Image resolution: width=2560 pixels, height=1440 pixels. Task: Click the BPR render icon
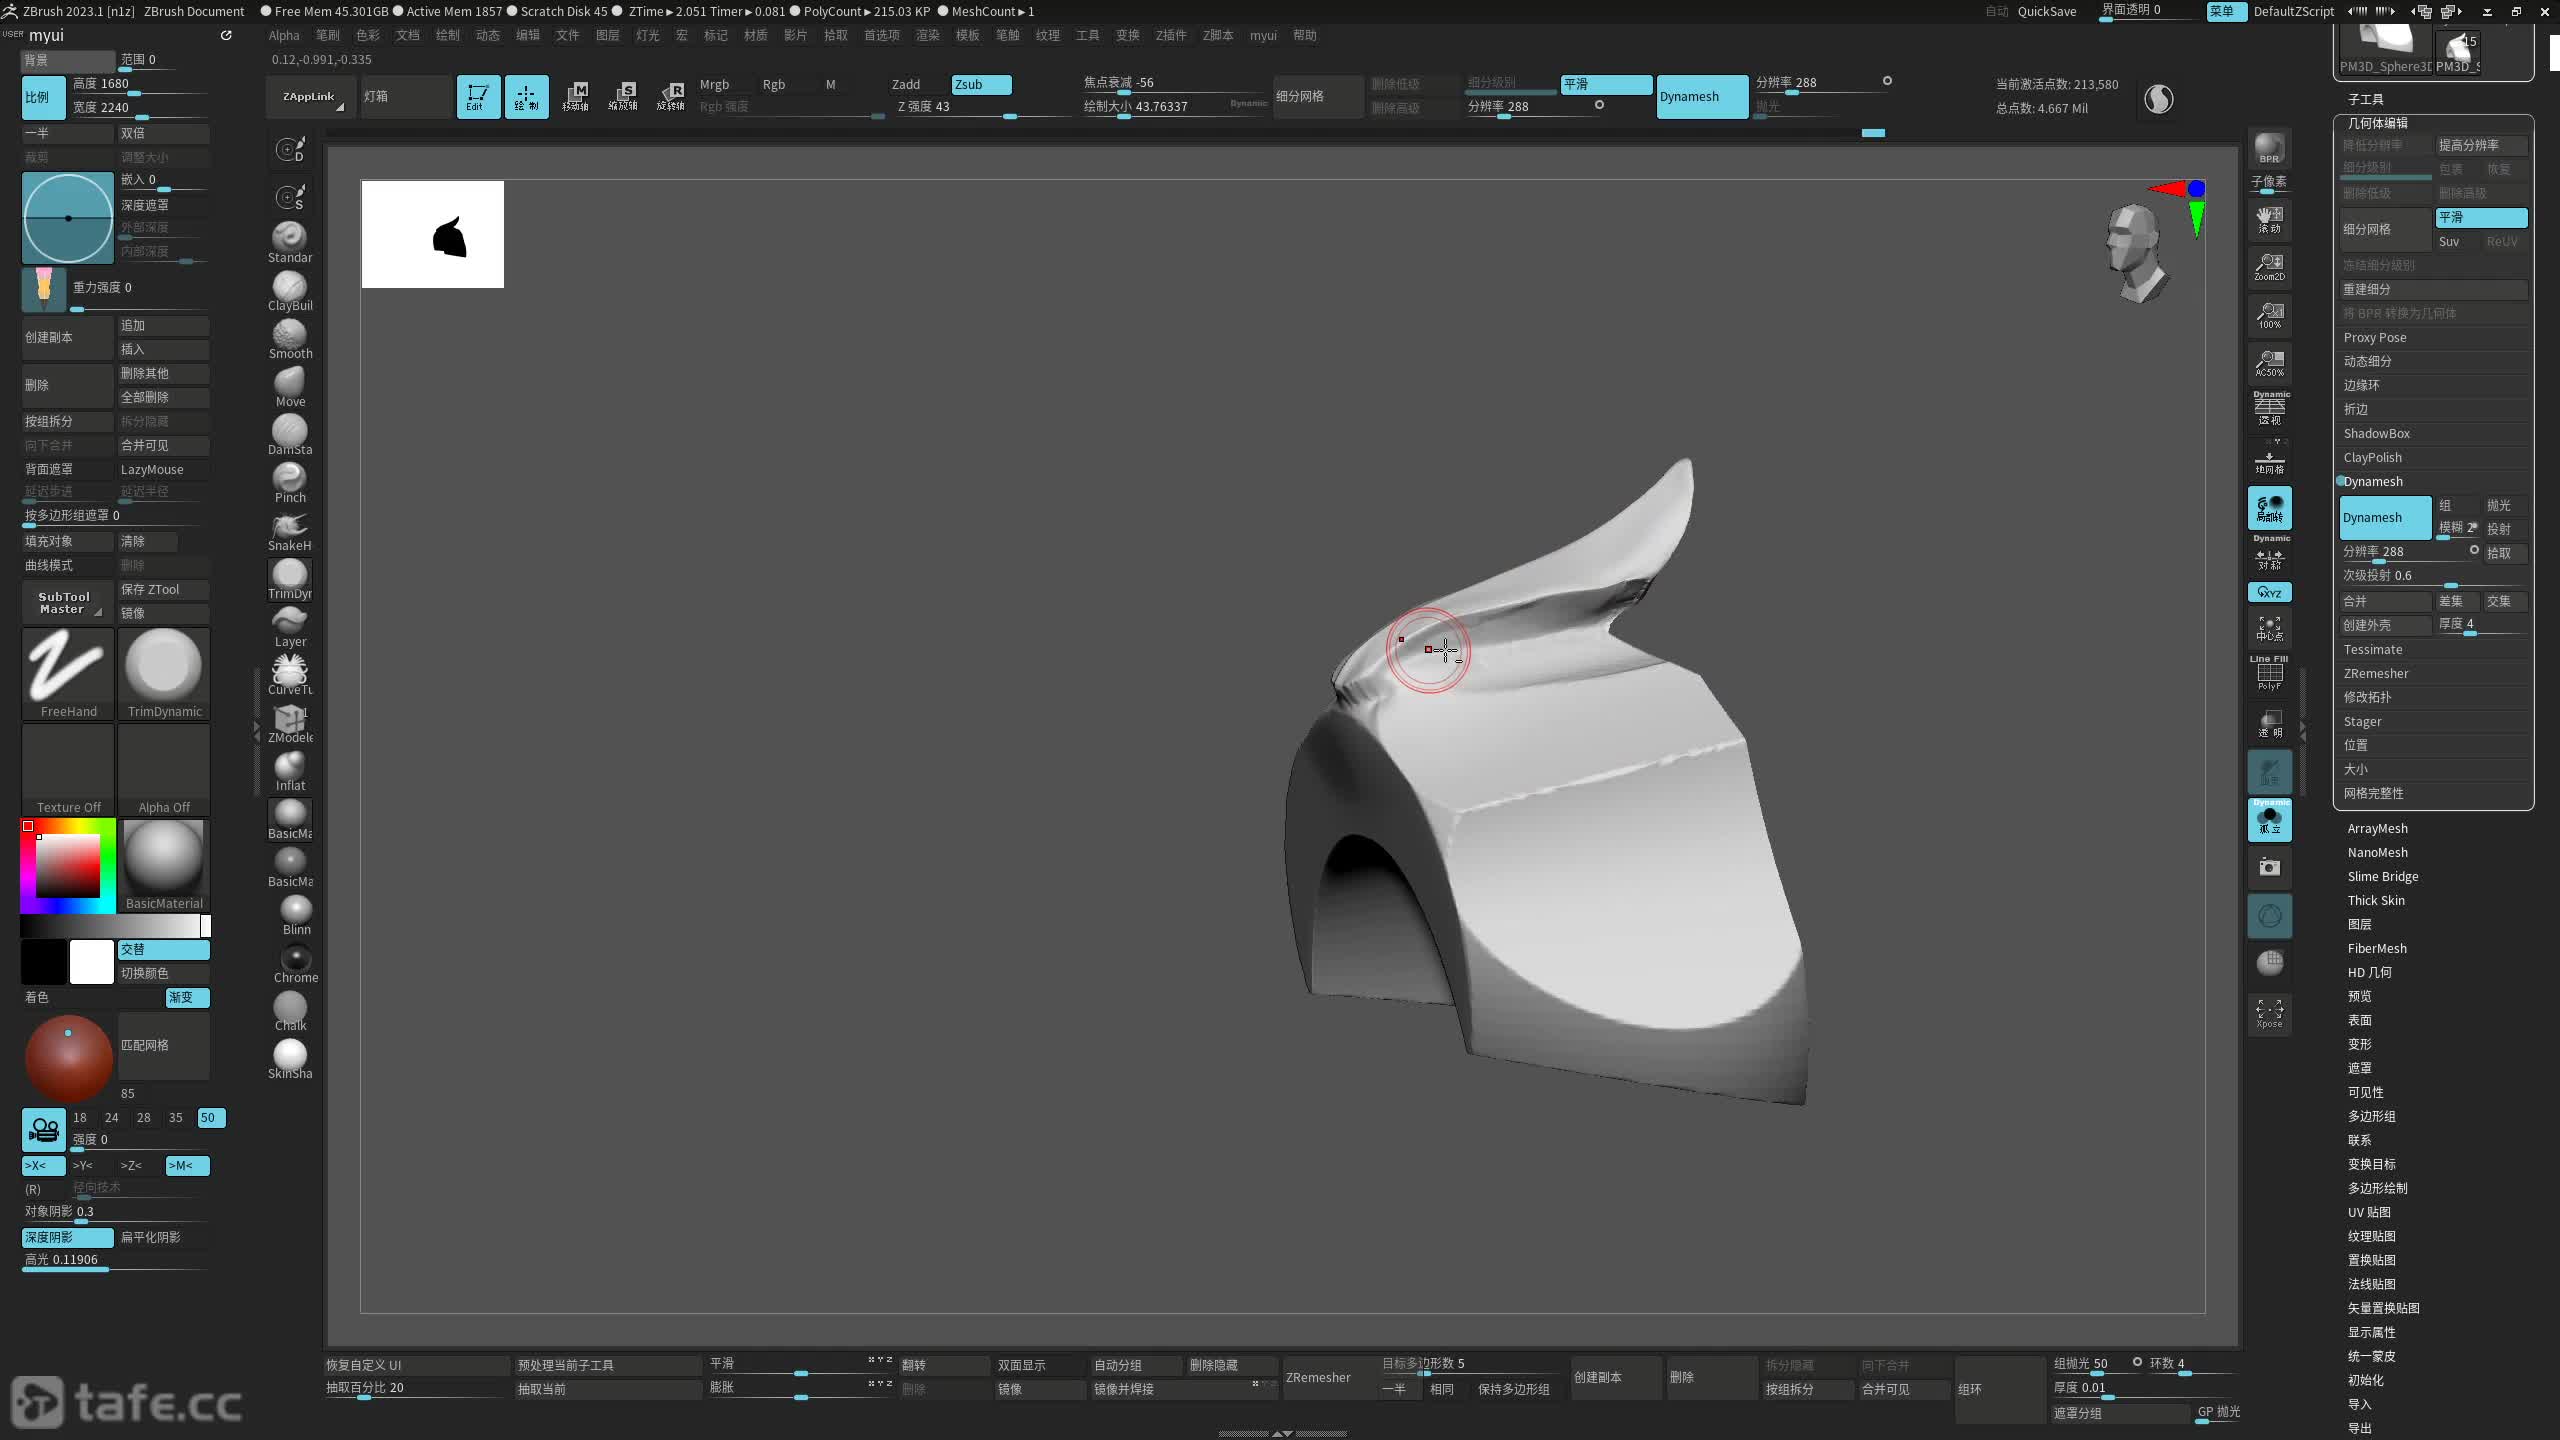click(2269, 148)
